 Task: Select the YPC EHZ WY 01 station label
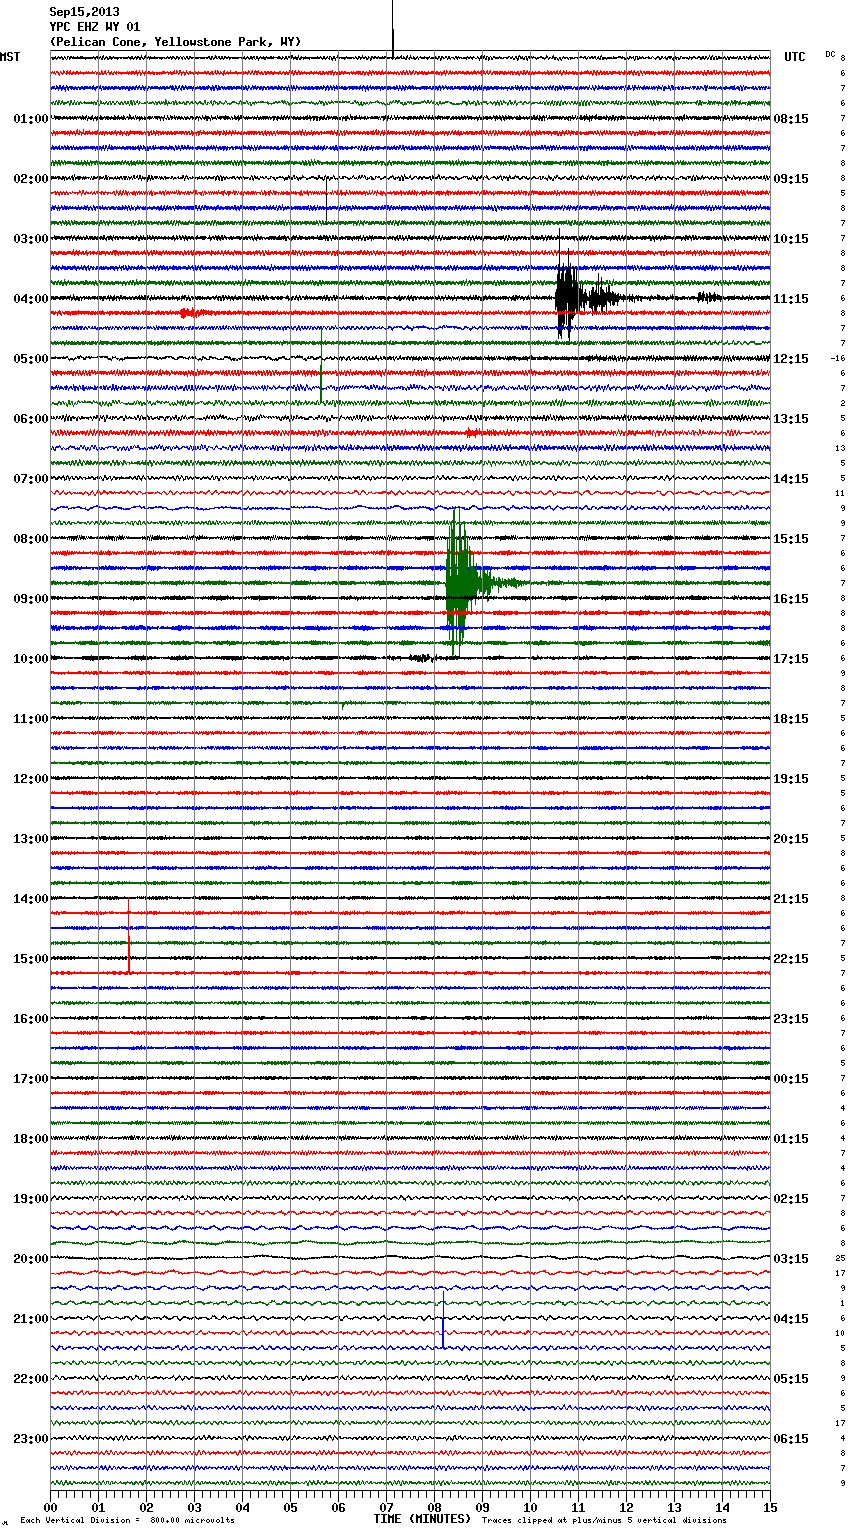pyautogui.click(x=95, y=27)
